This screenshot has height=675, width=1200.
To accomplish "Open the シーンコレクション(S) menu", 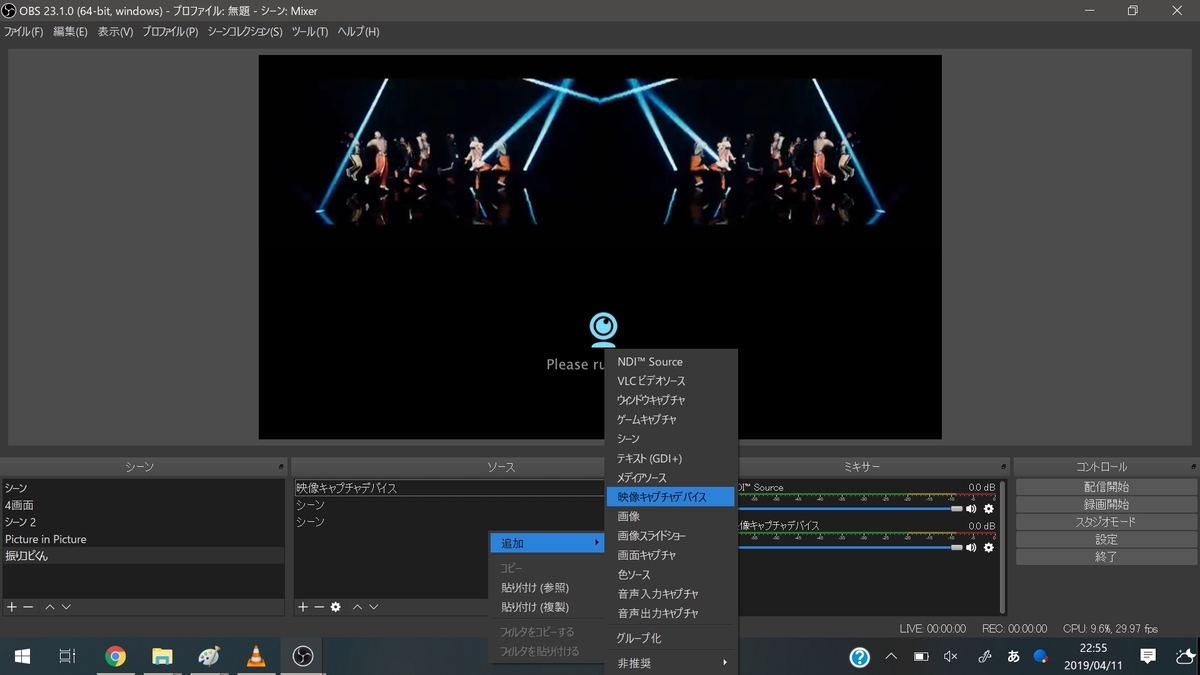I will coord(245,32).
